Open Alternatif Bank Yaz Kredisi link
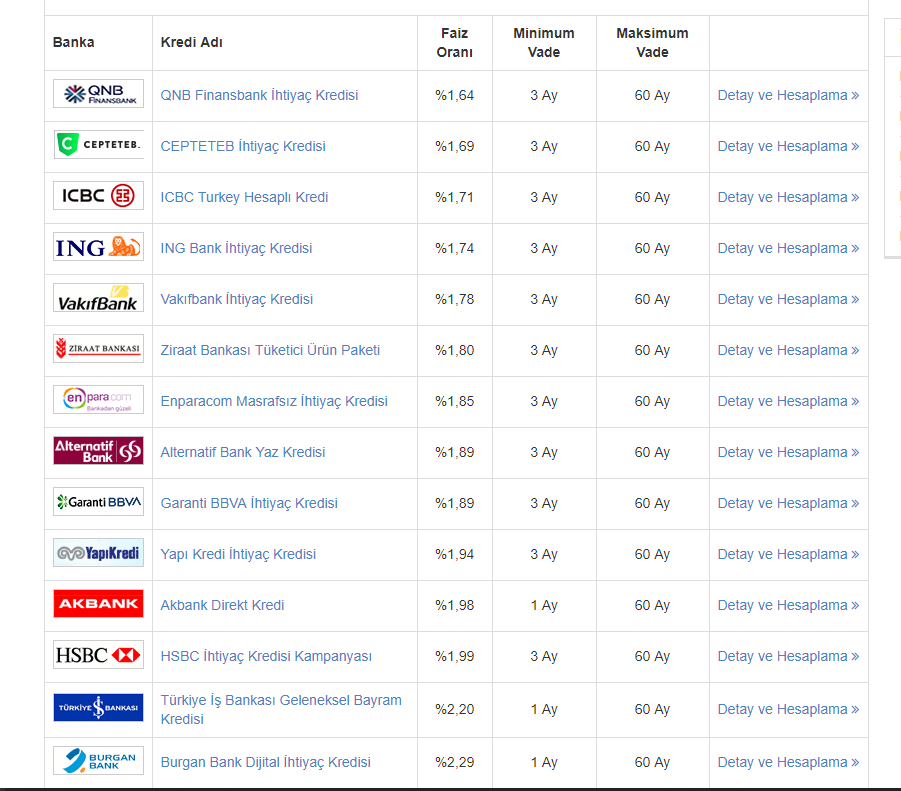 (x=242, y=452)
